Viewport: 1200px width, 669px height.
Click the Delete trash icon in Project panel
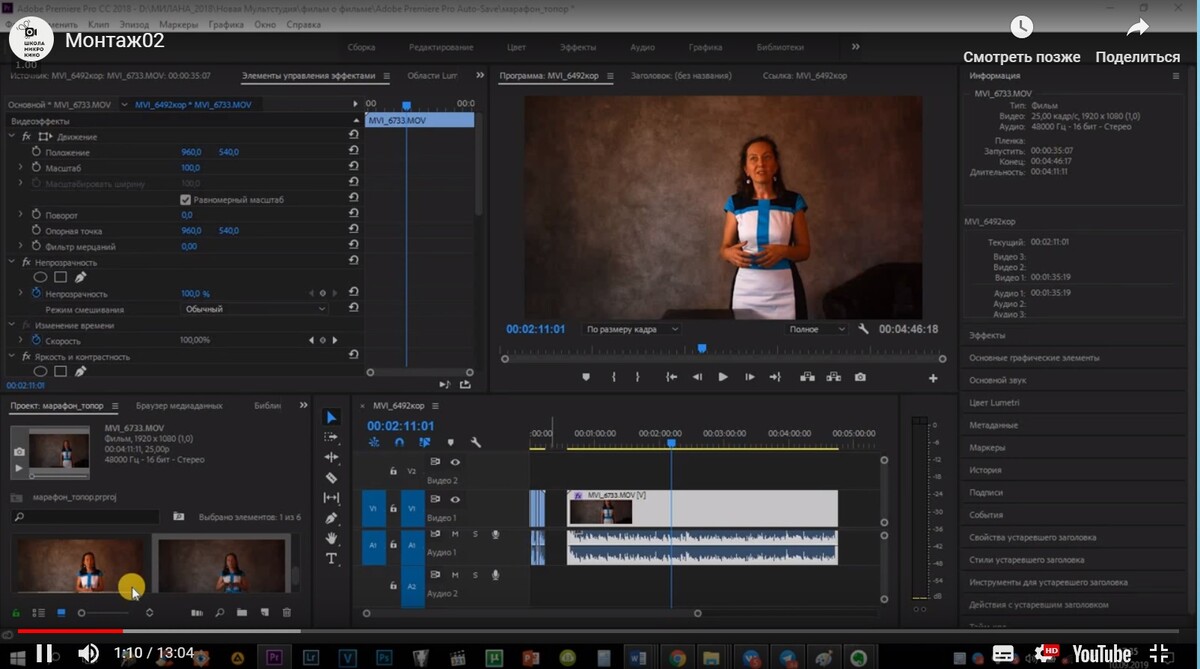pyautogui.click(x=287, y=612)
